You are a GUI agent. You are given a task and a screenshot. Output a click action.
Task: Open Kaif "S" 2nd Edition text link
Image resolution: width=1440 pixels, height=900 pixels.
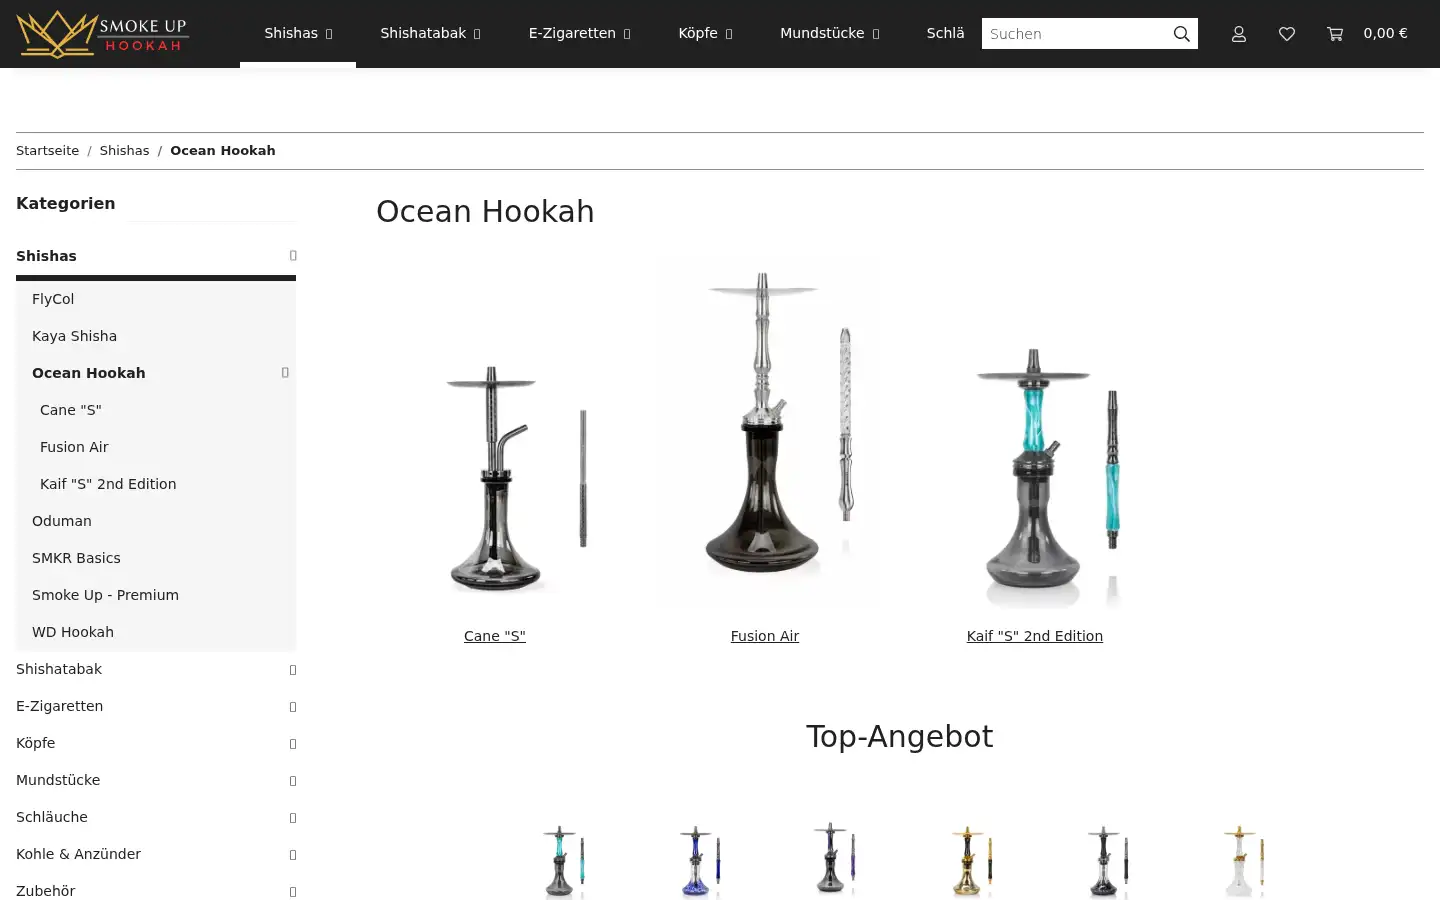(x=1035, y=636)
